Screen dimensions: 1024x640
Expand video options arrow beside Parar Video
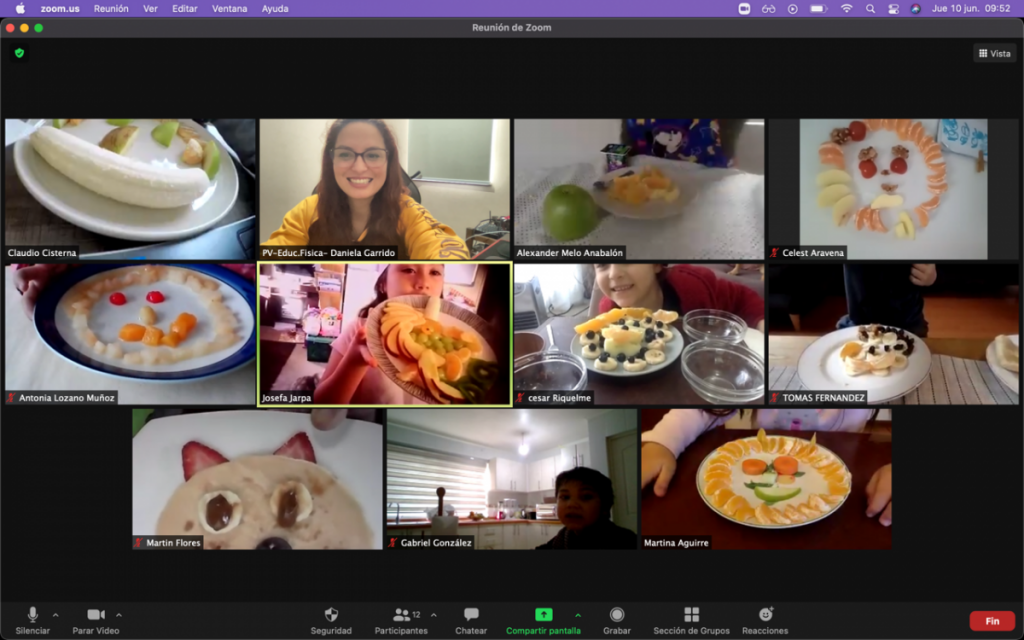[x=119, y=614]
